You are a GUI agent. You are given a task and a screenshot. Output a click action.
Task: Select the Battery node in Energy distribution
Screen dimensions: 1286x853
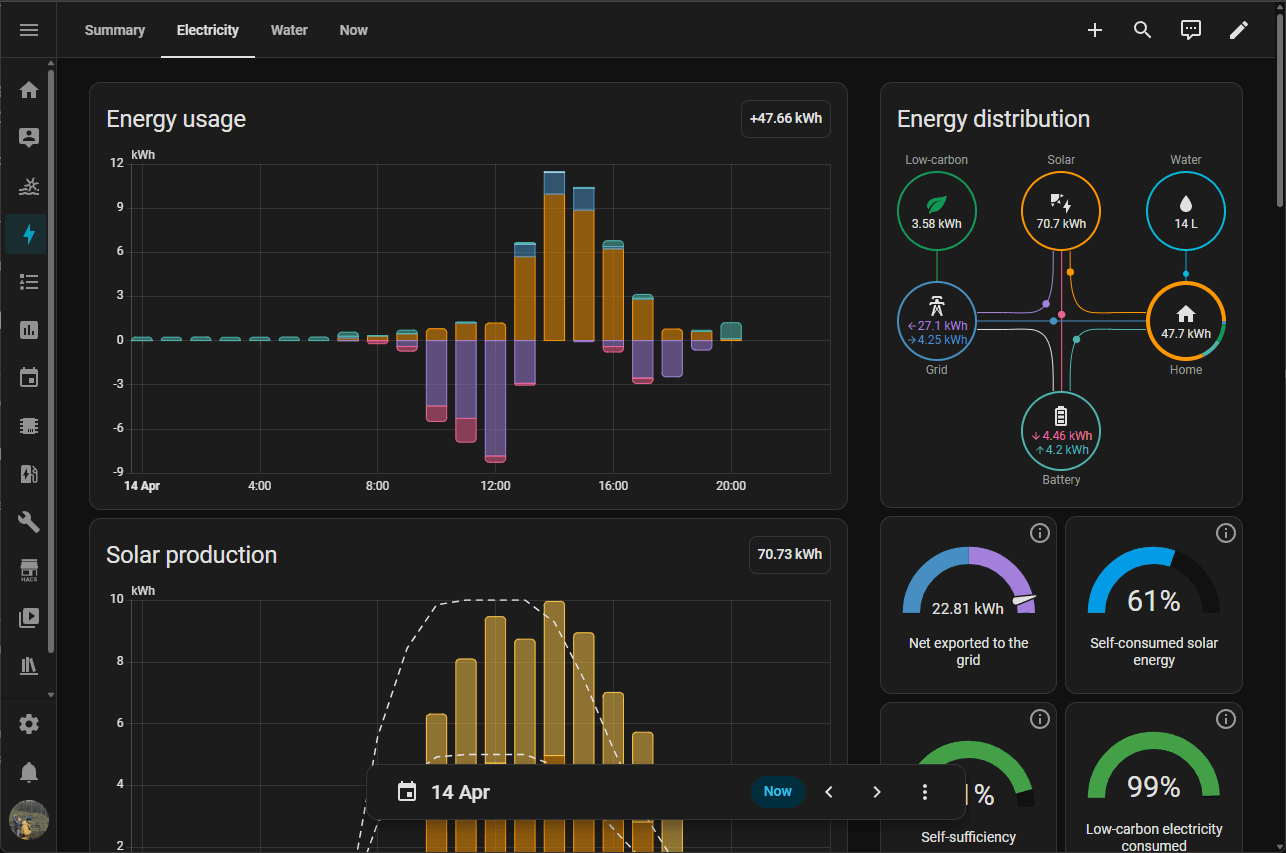click(1061, 431)
